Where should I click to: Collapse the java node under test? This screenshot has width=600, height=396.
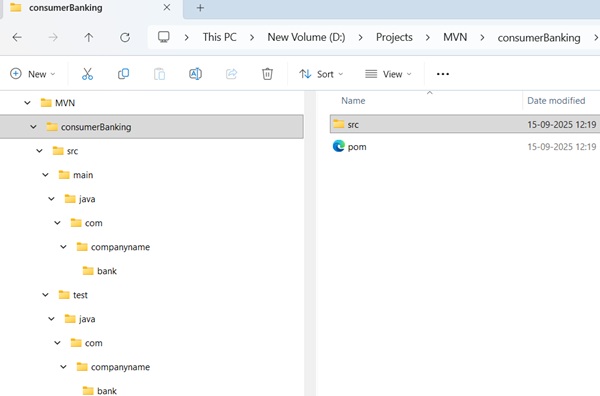point(51,319)
